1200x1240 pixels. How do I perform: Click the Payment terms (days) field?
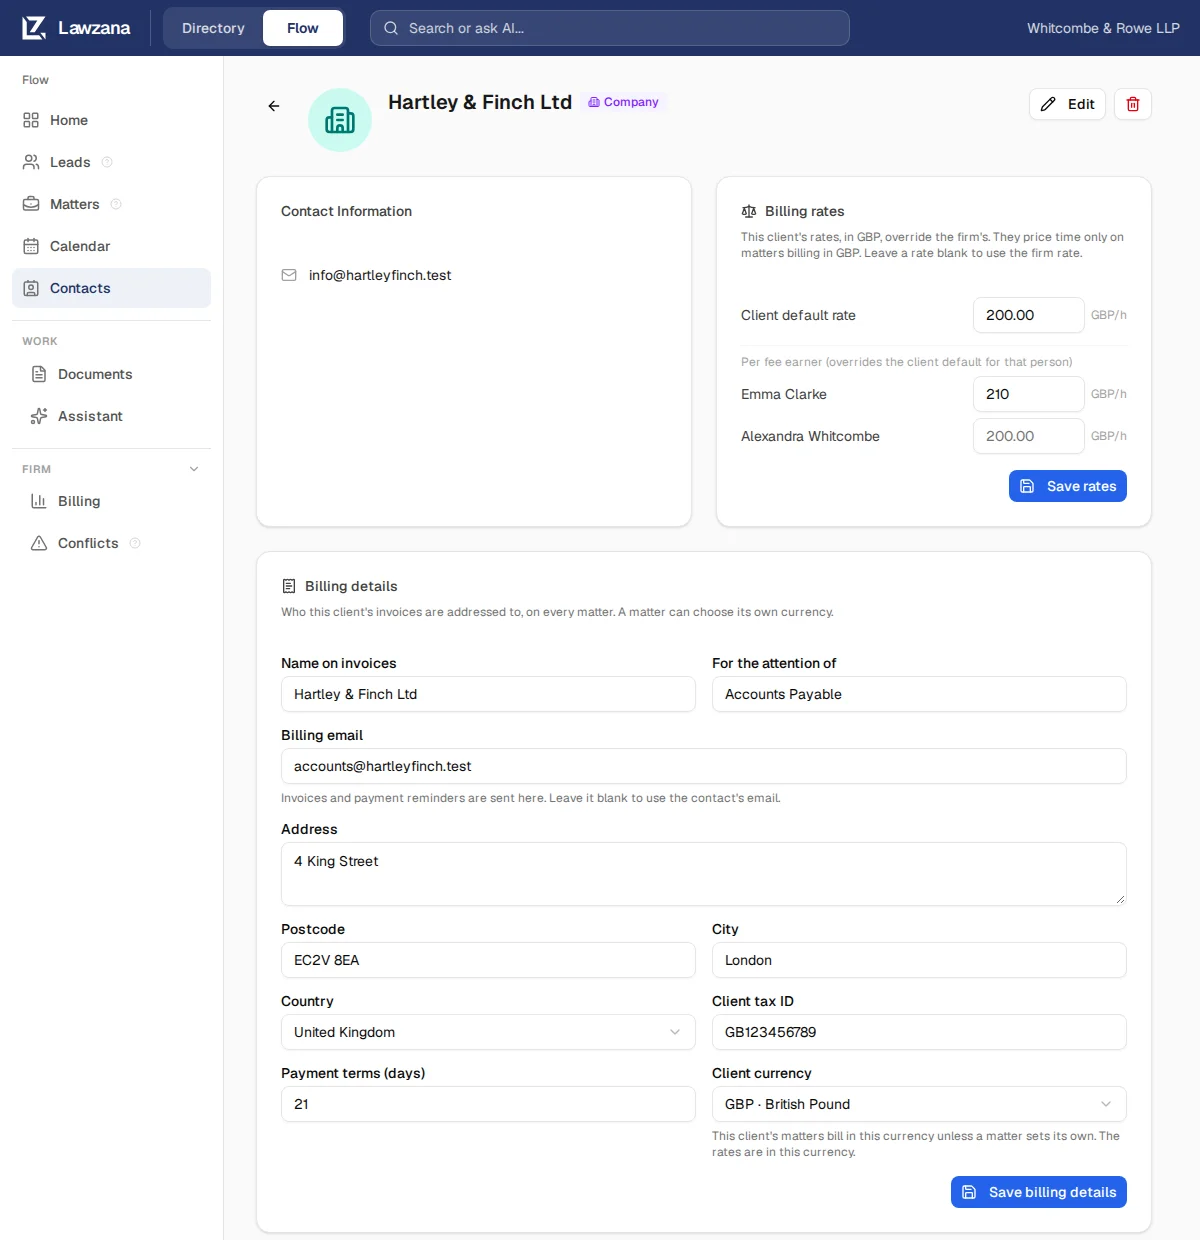pyautogui.click(x=488, y=1104)
